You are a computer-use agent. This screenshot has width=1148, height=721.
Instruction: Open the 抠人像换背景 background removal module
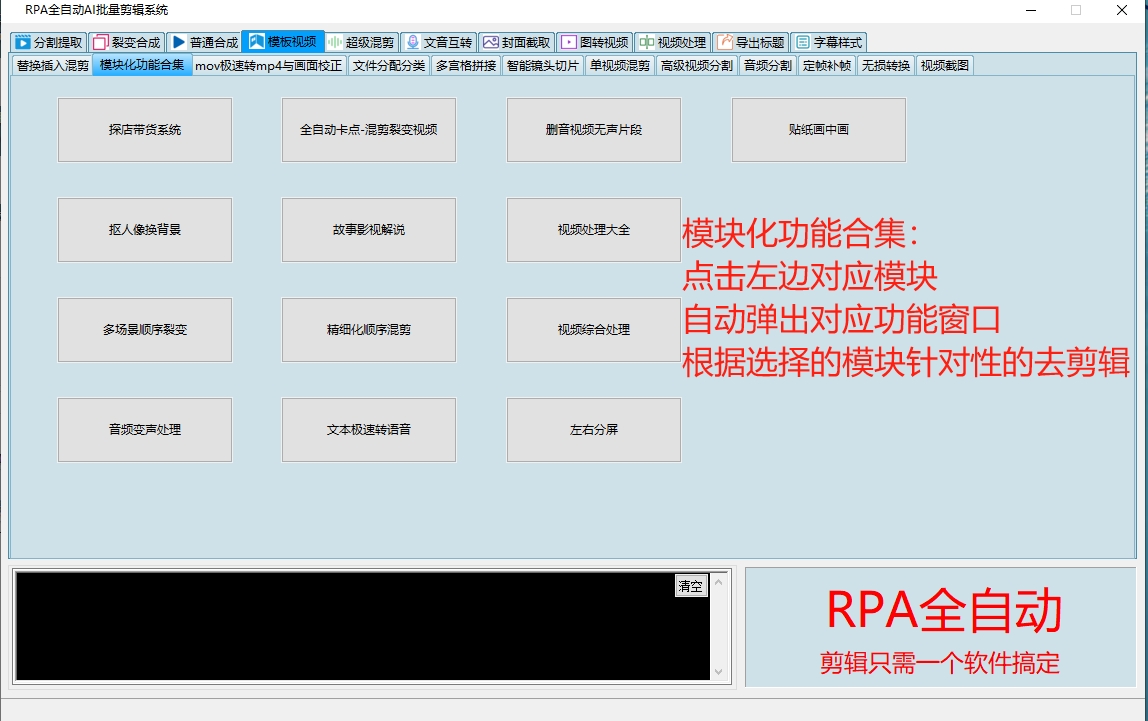[x=144, y=229]
